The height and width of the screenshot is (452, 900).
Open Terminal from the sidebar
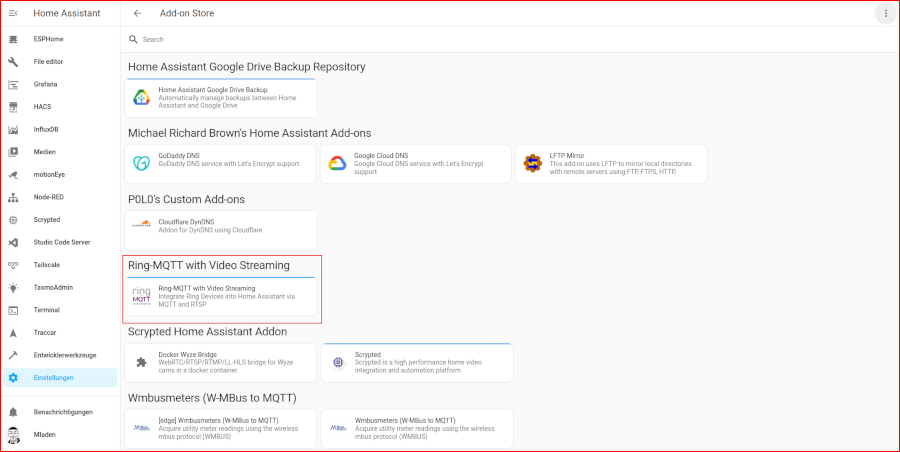coord(60,310)
